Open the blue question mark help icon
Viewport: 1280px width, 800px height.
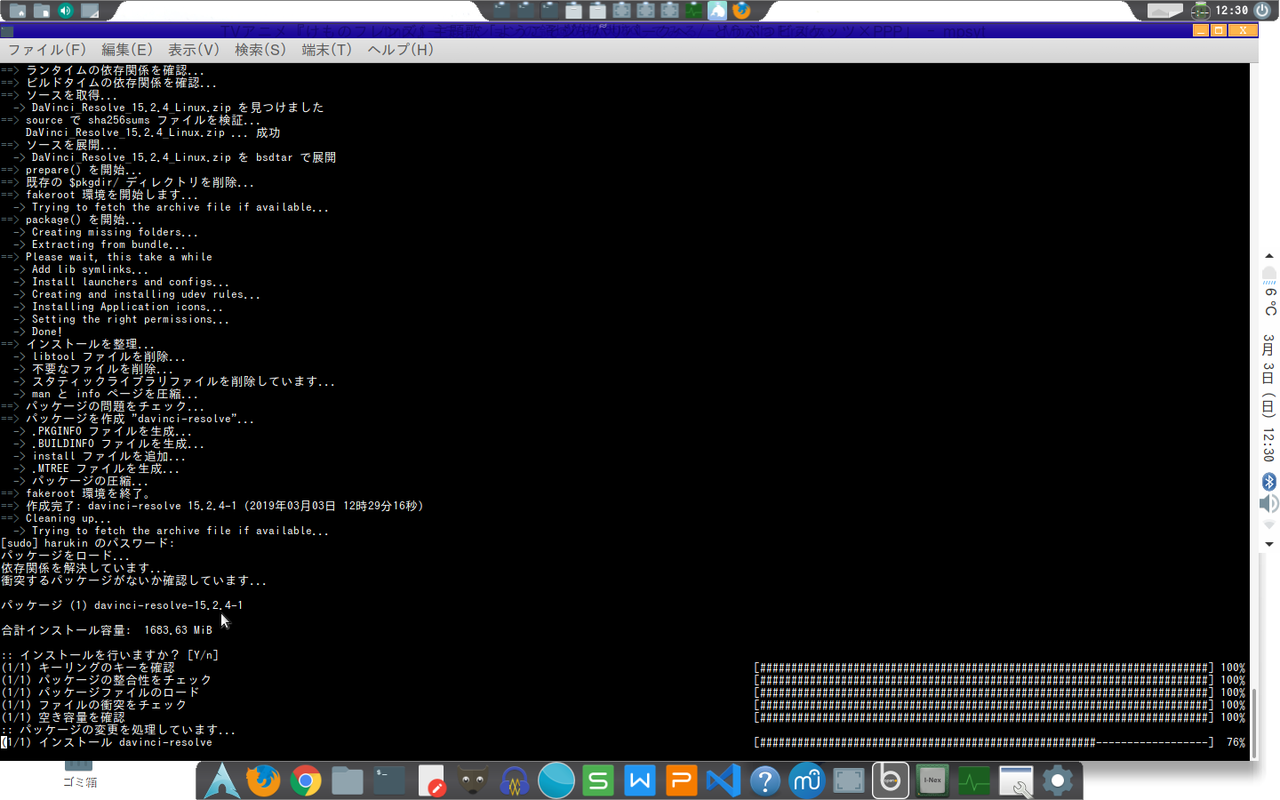(765, 780)
